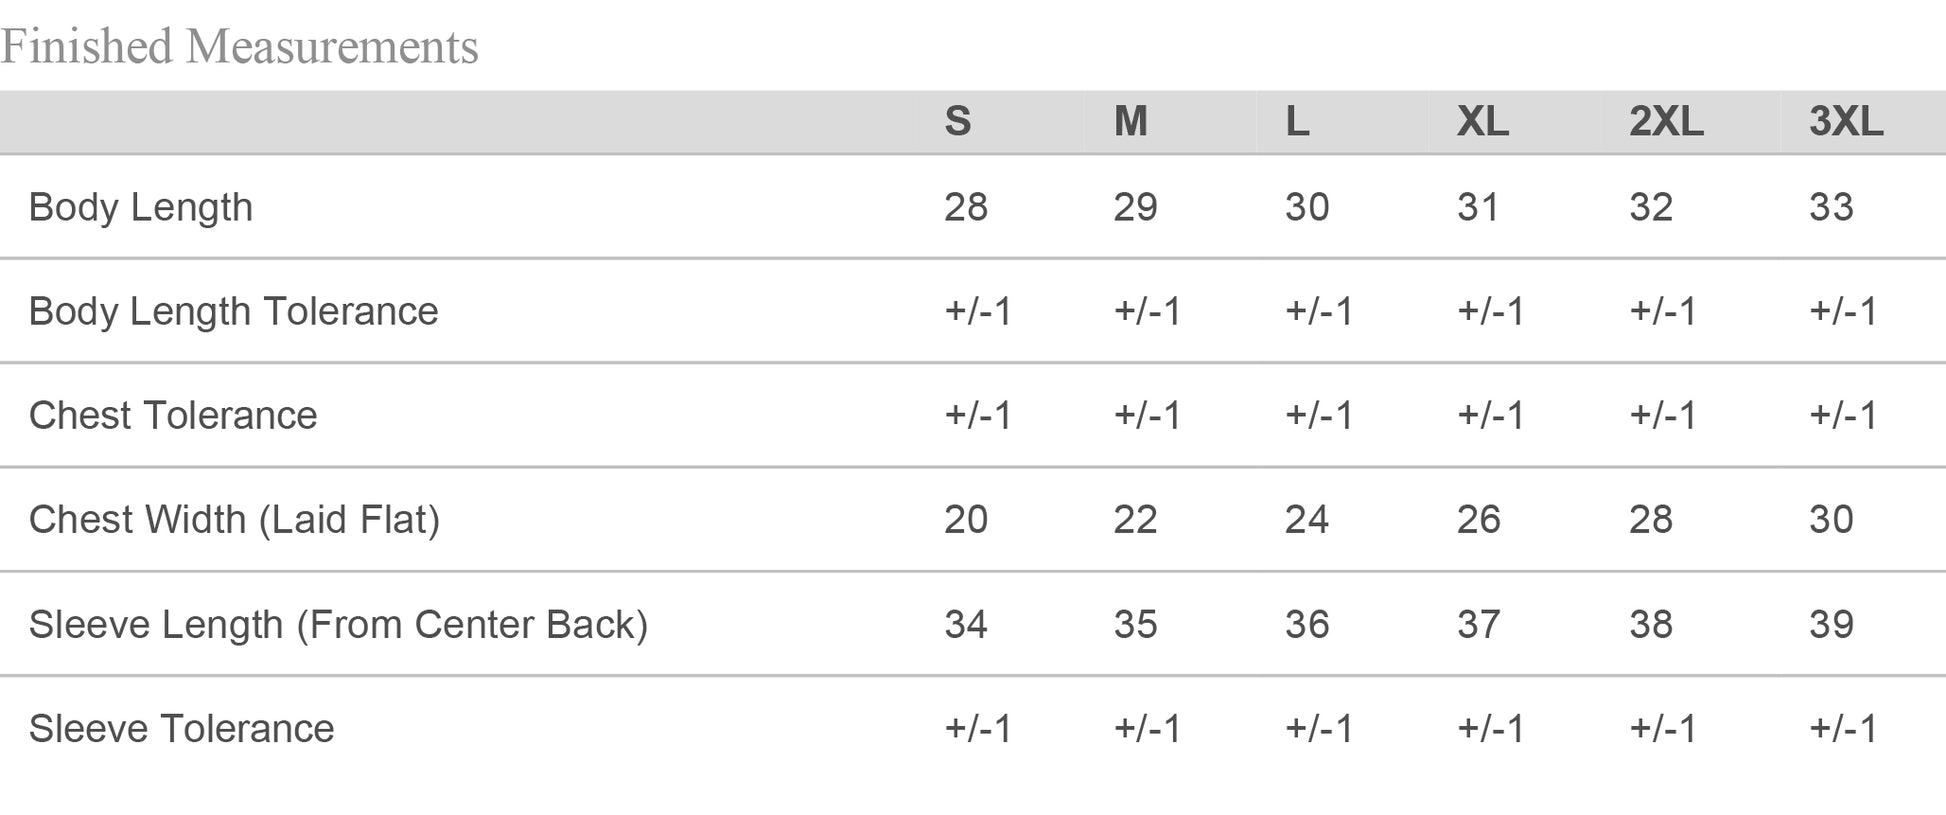The height and width of the screenshot is (815, 1946).
Task: Select Sleeve Length value 38 for 2XL
Action: (1651, 624)
